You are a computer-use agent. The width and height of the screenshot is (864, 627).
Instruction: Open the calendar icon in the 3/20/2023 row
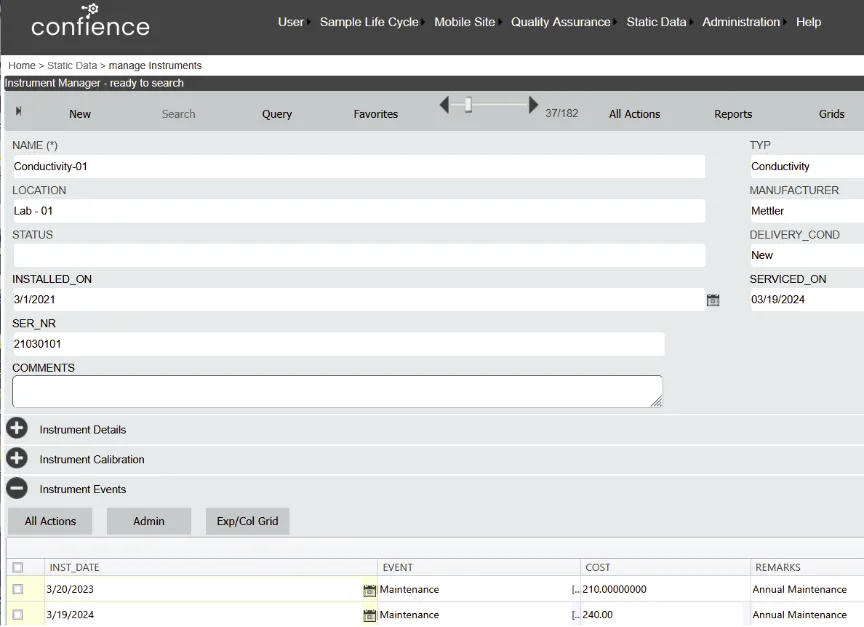369,589
